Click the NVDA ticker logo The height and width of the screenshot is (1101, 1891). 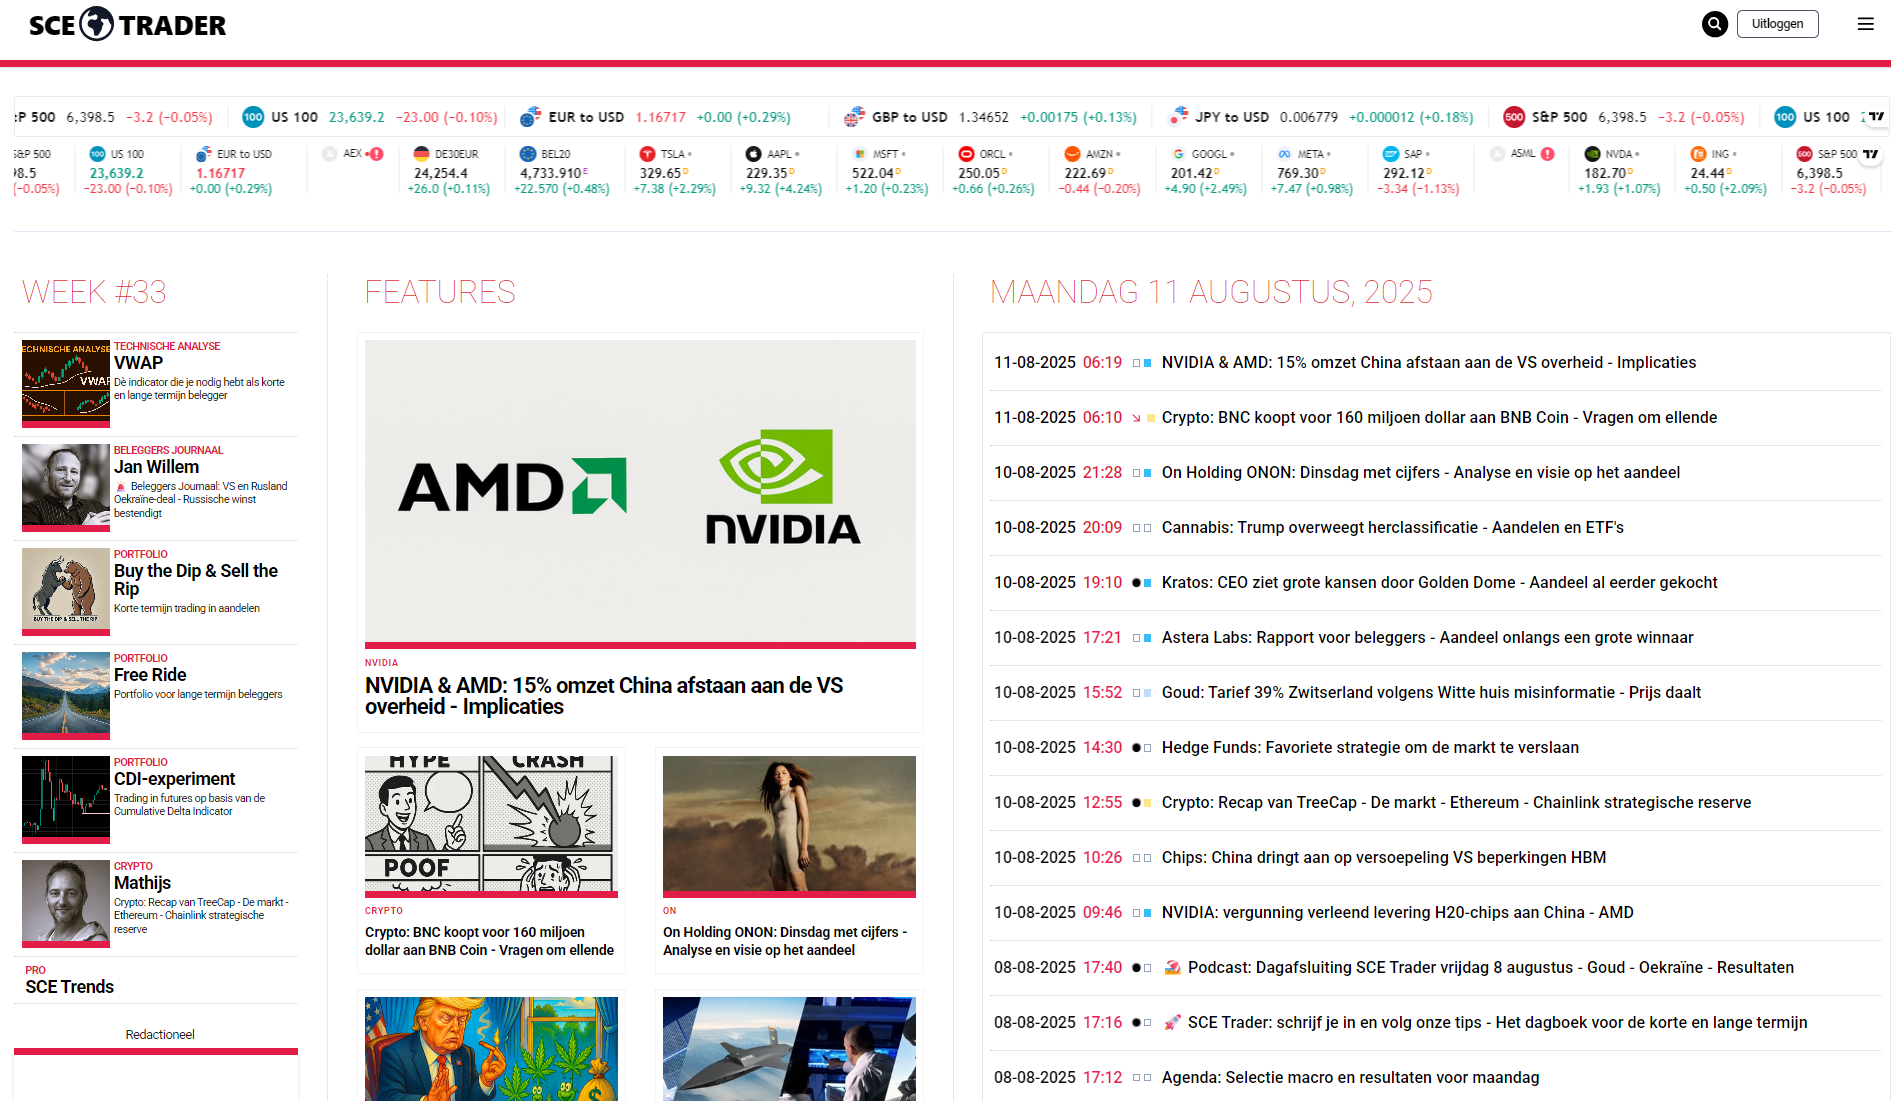[x=1592, y=154]
